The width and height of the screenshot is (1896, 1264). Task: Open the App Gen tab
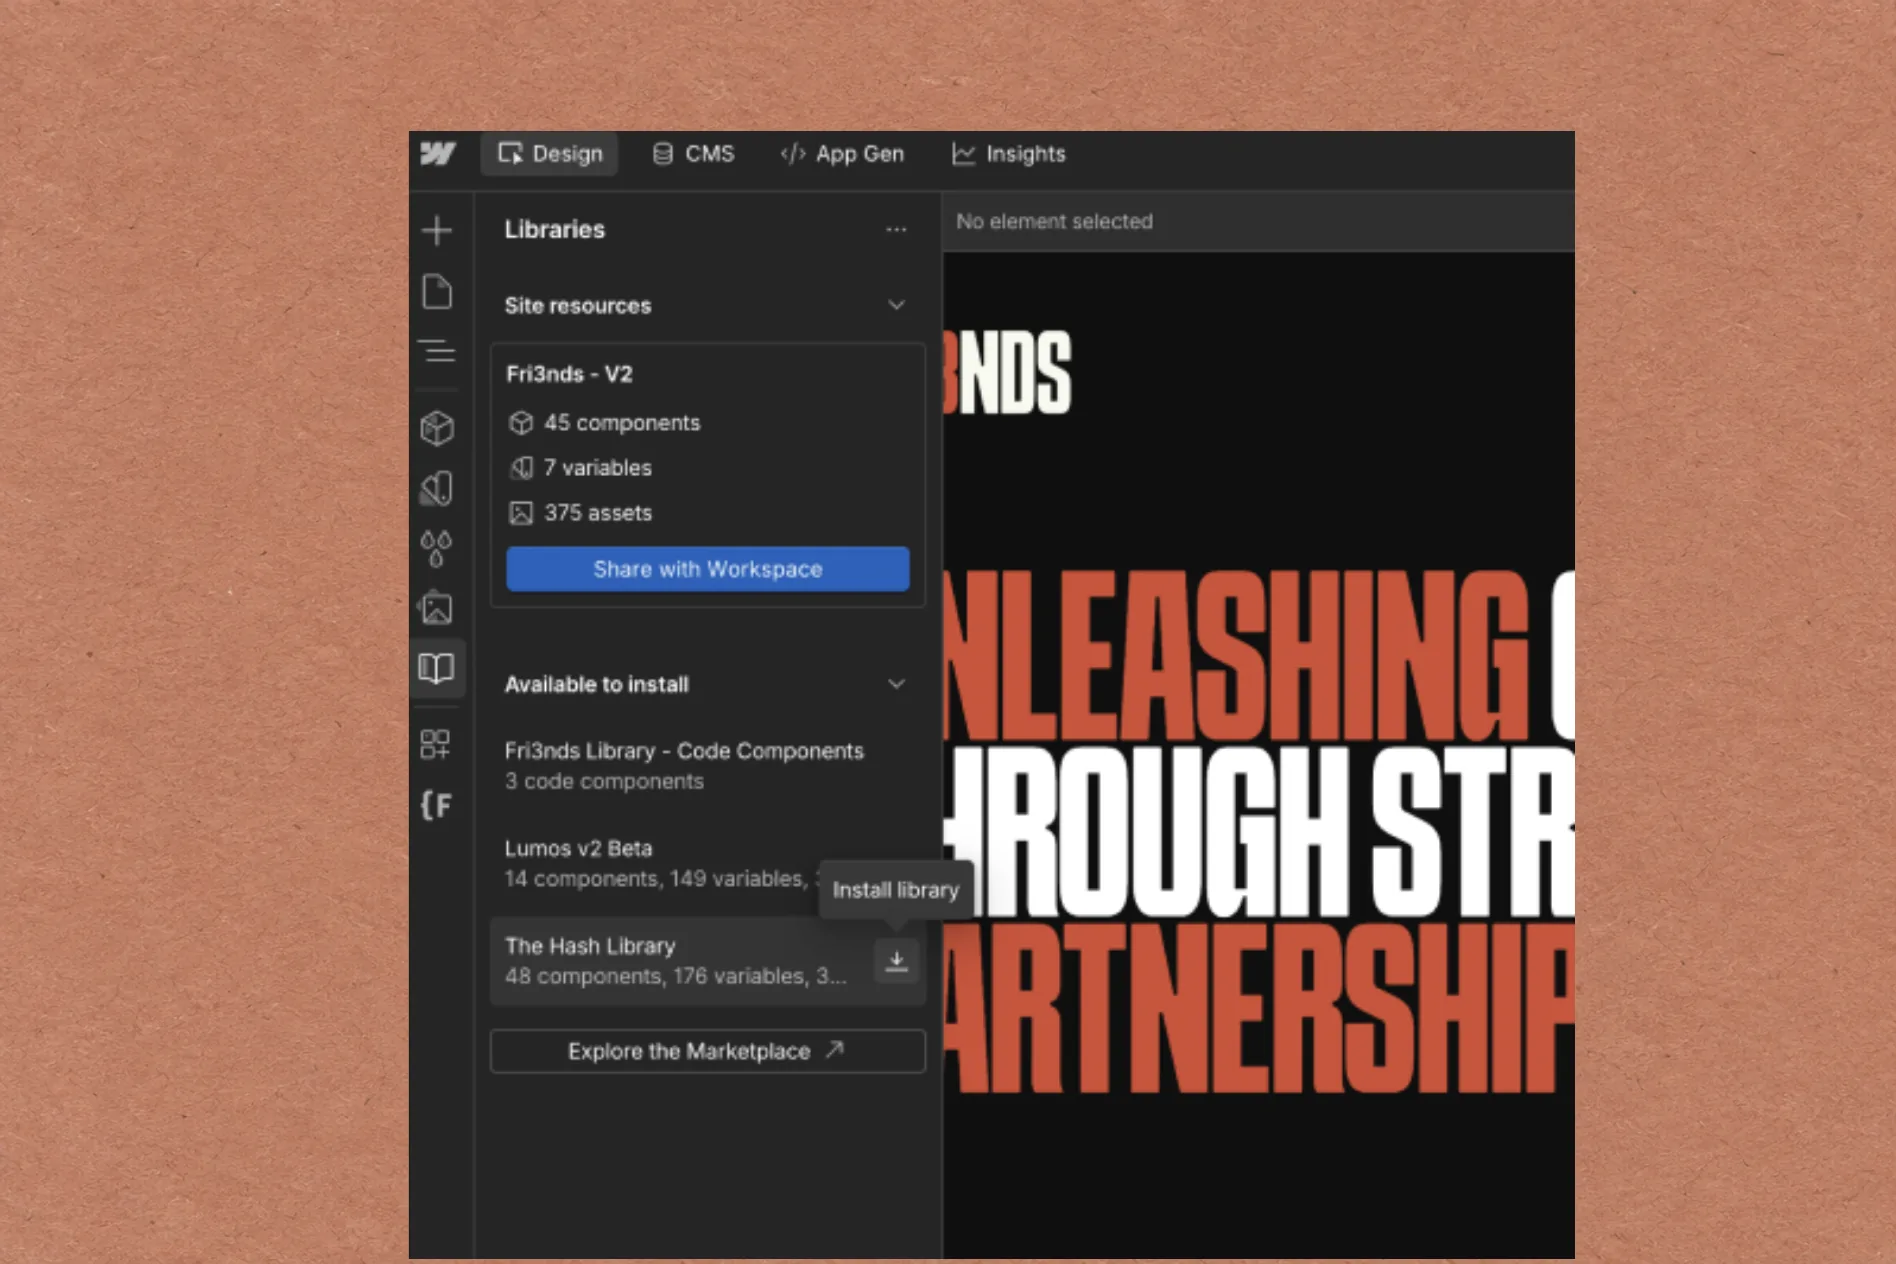click(842, 154)
